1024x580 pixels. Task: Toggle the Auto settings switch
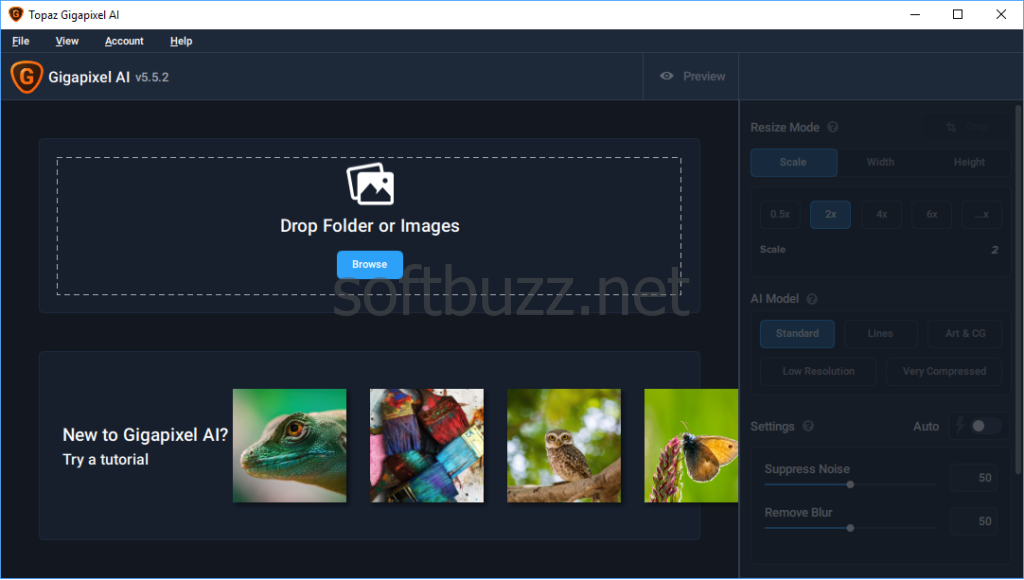(984, 427)
